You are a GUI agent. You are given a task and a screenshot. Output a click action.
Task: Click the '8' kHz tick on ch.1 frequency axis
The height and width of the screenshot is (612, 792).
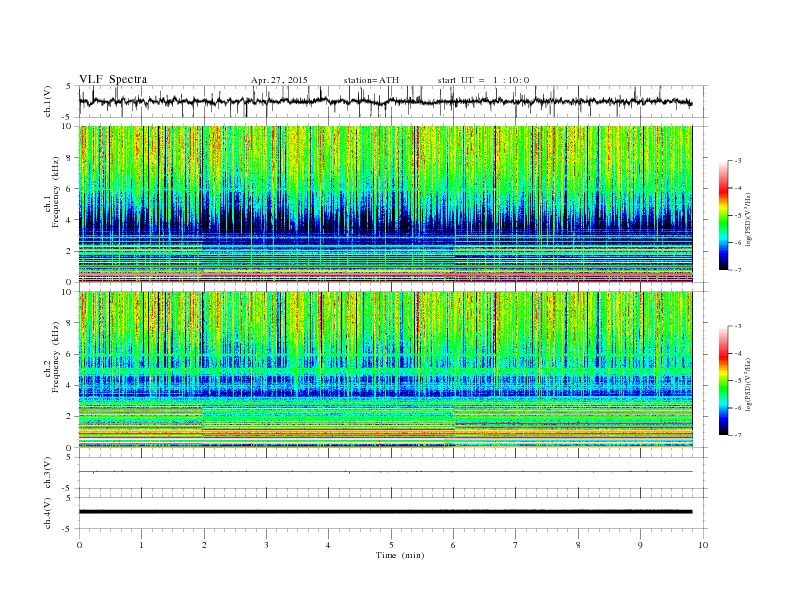pos(70,158)
